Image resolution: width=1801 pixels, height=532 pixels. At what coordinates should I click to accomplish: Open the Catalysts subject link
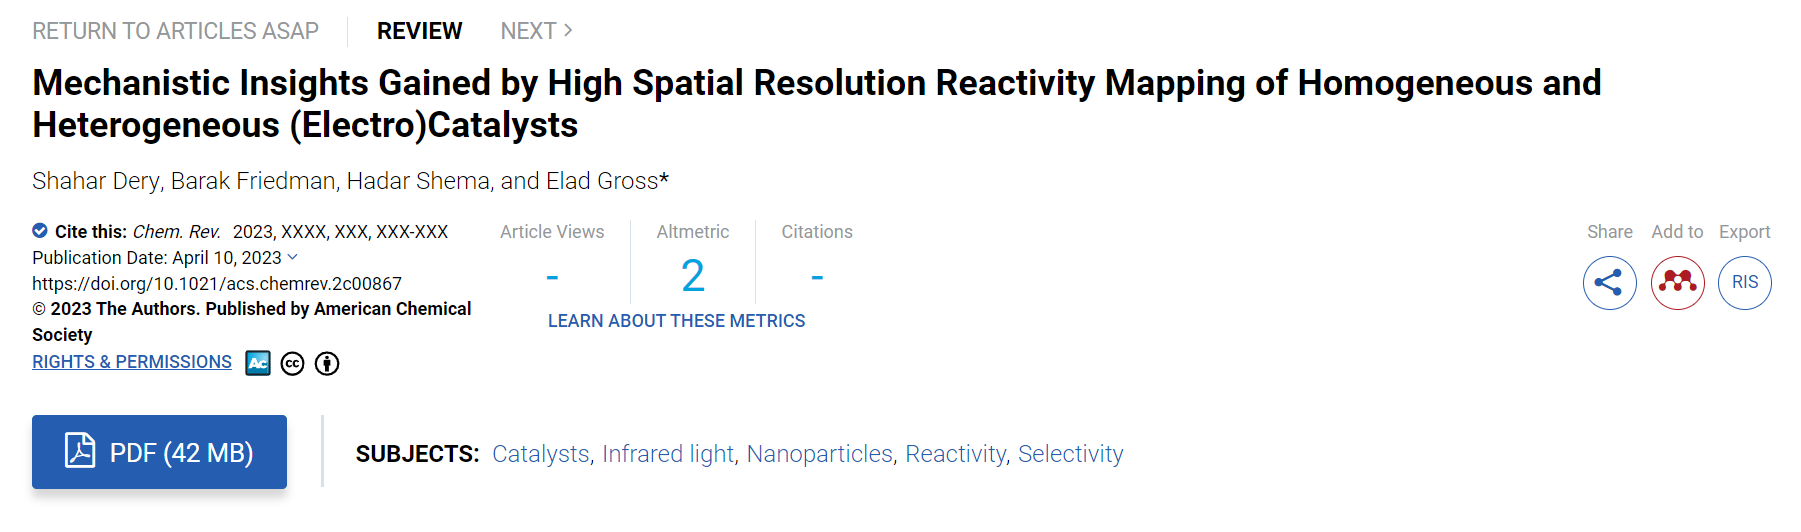click(x=541, y=454)
